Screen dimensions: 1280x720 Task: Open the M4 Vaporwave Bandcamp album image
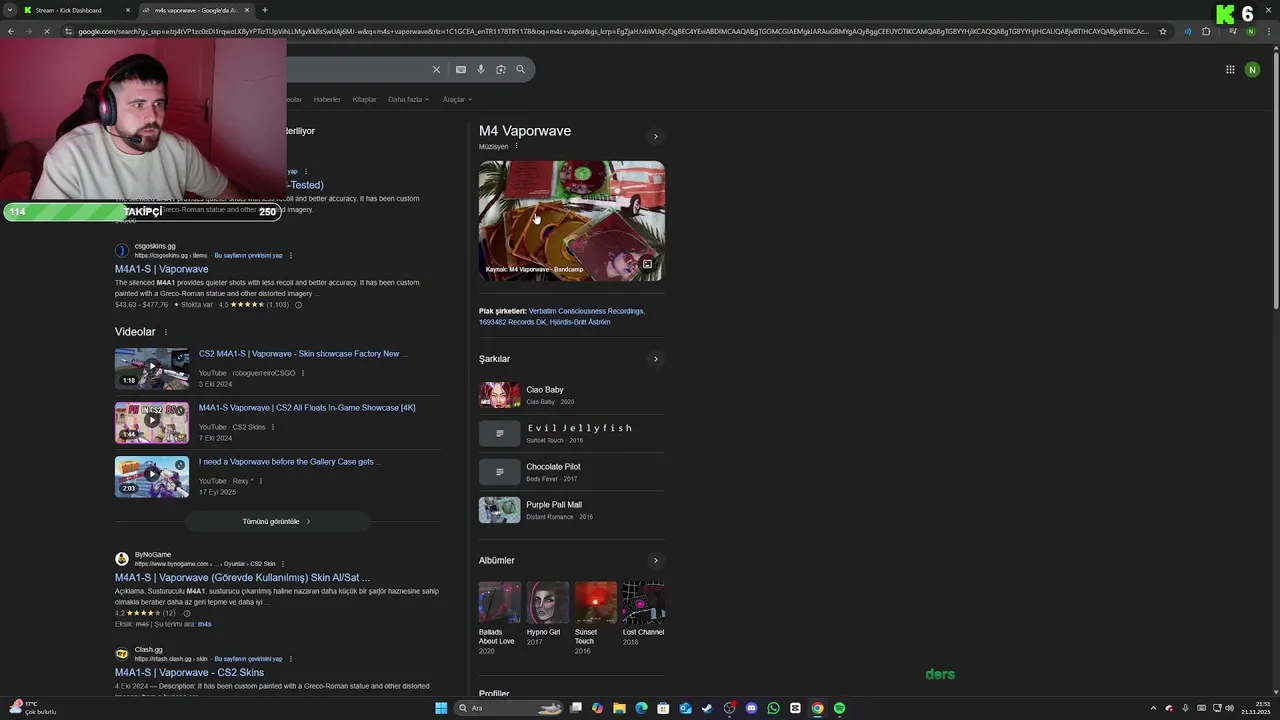[572, 221]
